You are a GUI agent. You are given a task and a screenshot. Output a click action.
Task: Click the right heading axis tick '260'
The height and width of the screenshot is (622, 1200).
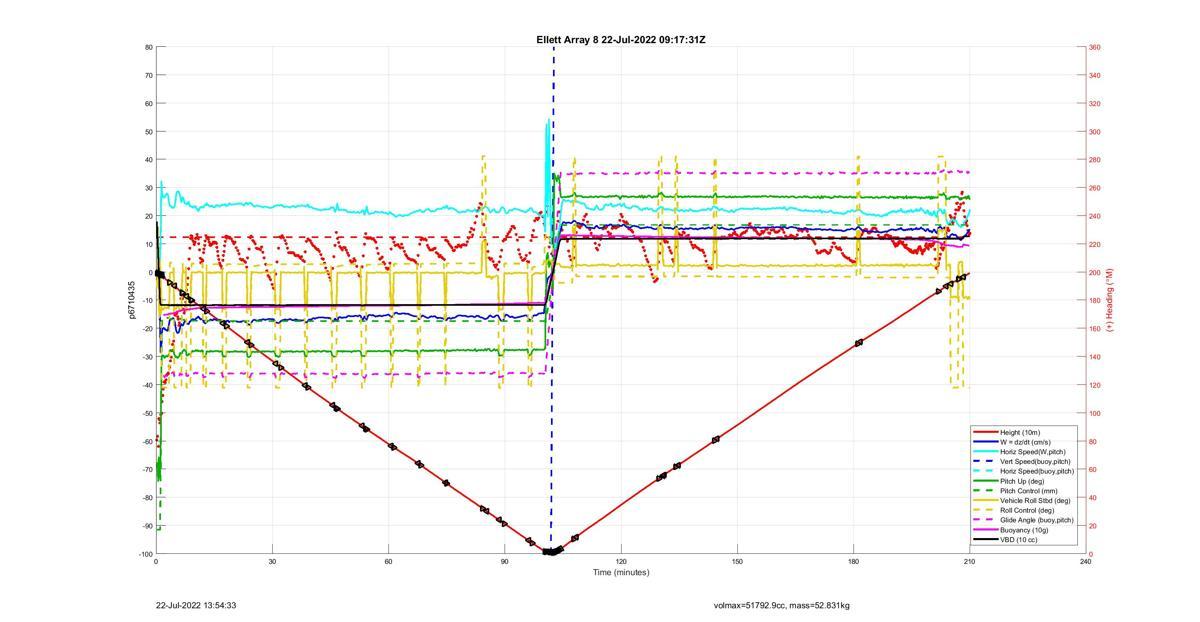(x=1095, y=188)
